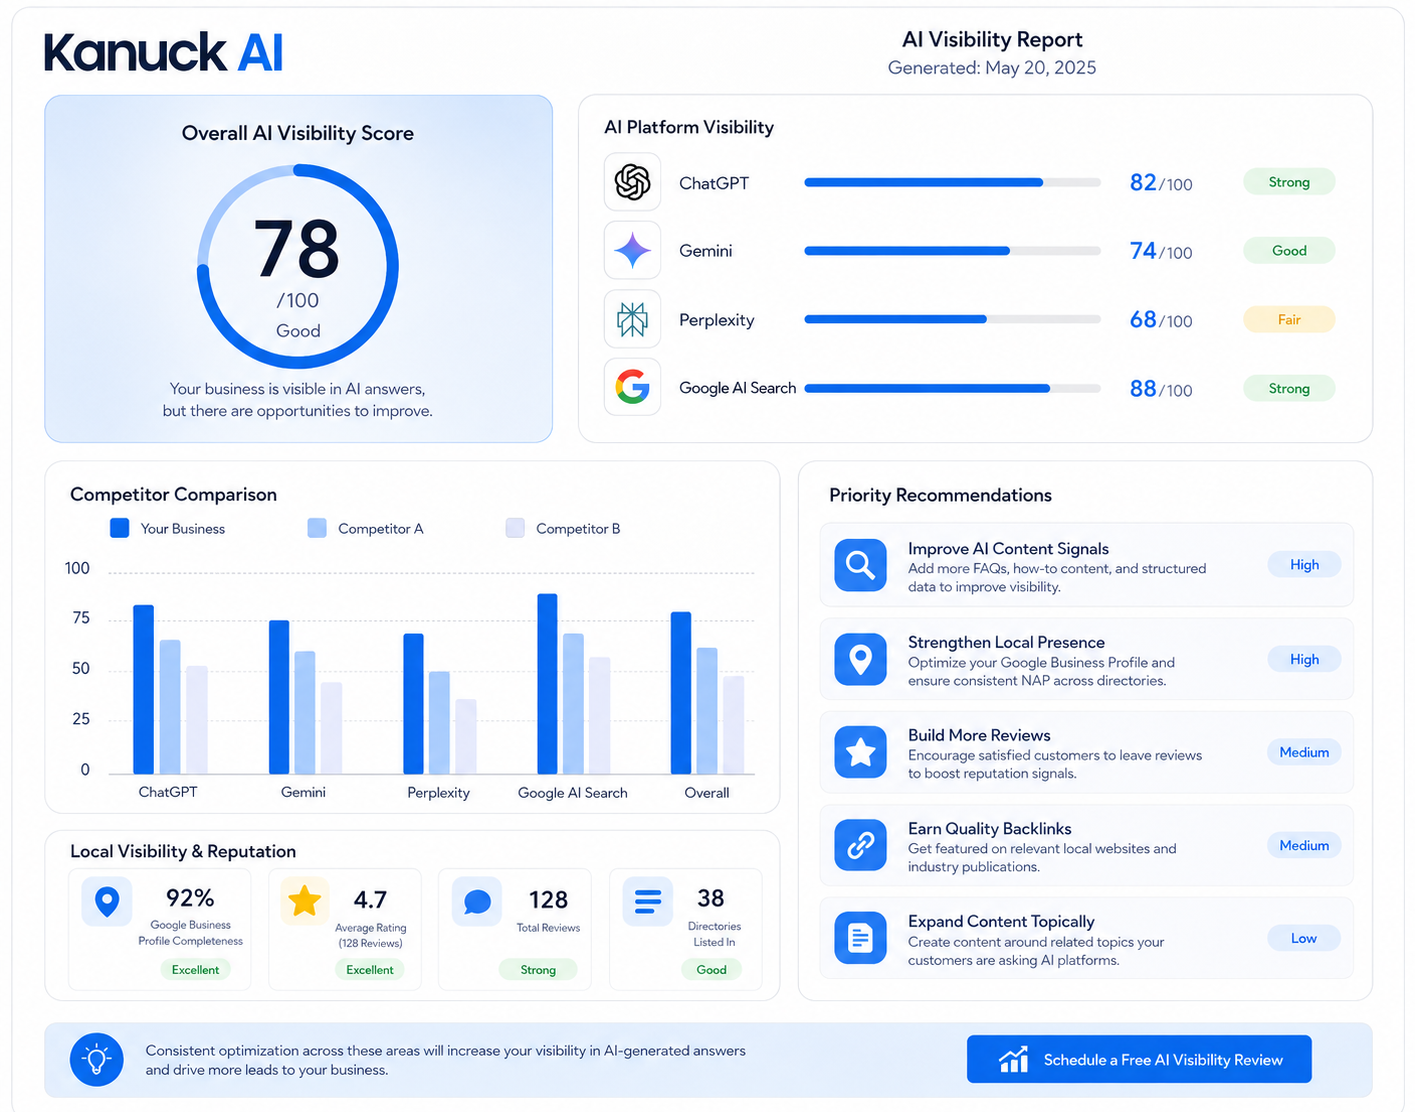Toggle the Your Business legend swatch
The image size is (1415, 1112).
point(119,528)
